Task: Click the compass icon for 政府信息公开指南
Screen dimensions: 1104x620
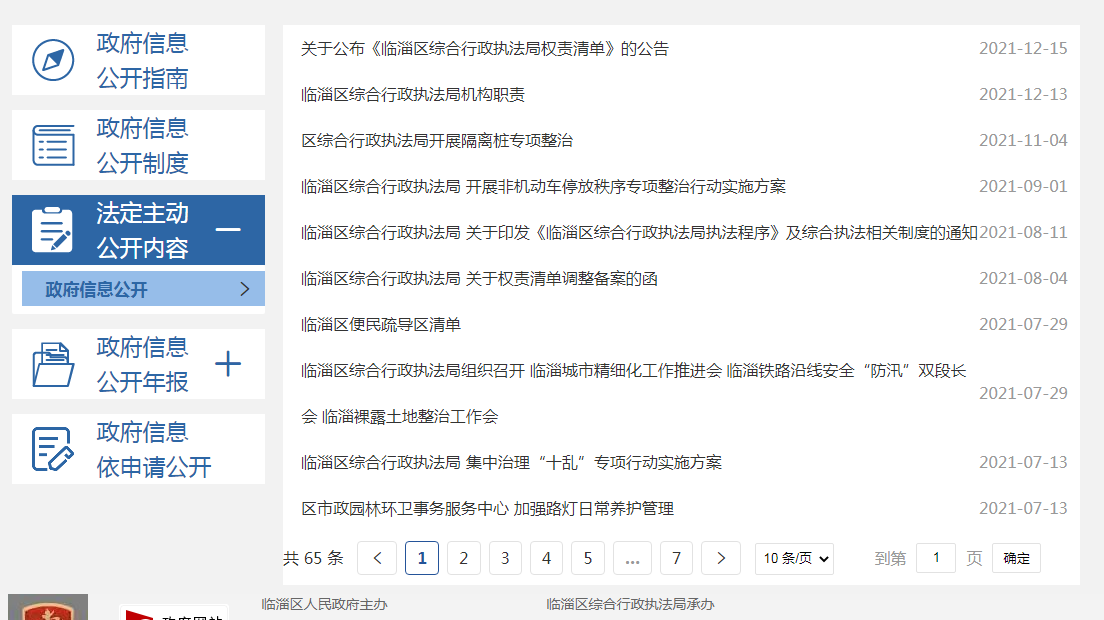Action: coord(53,60)
